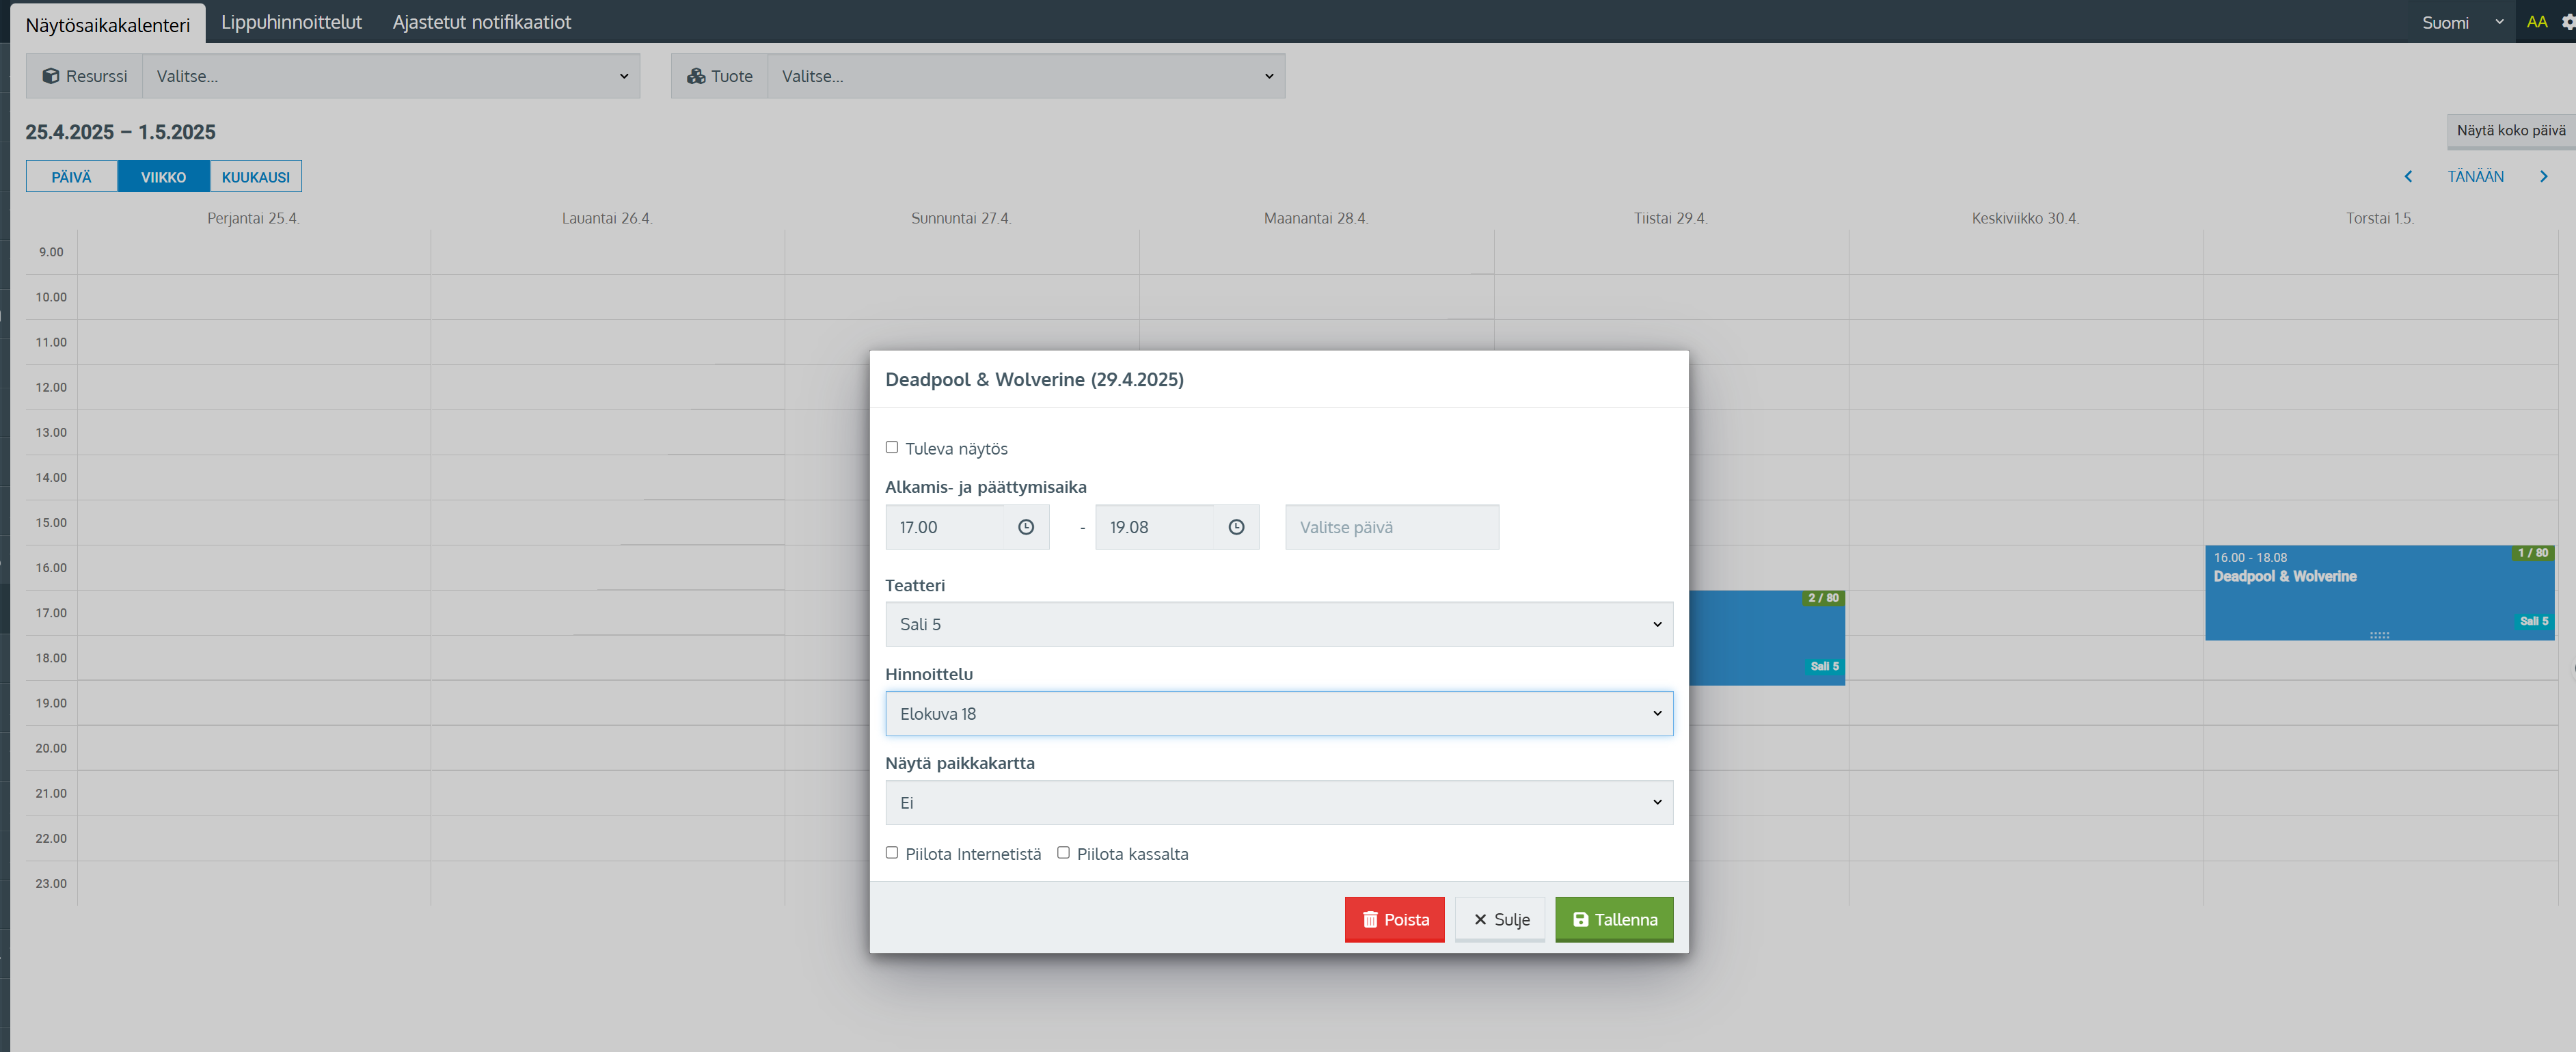
Task: Click the AA text size icon
Action: pos(2536,22)
